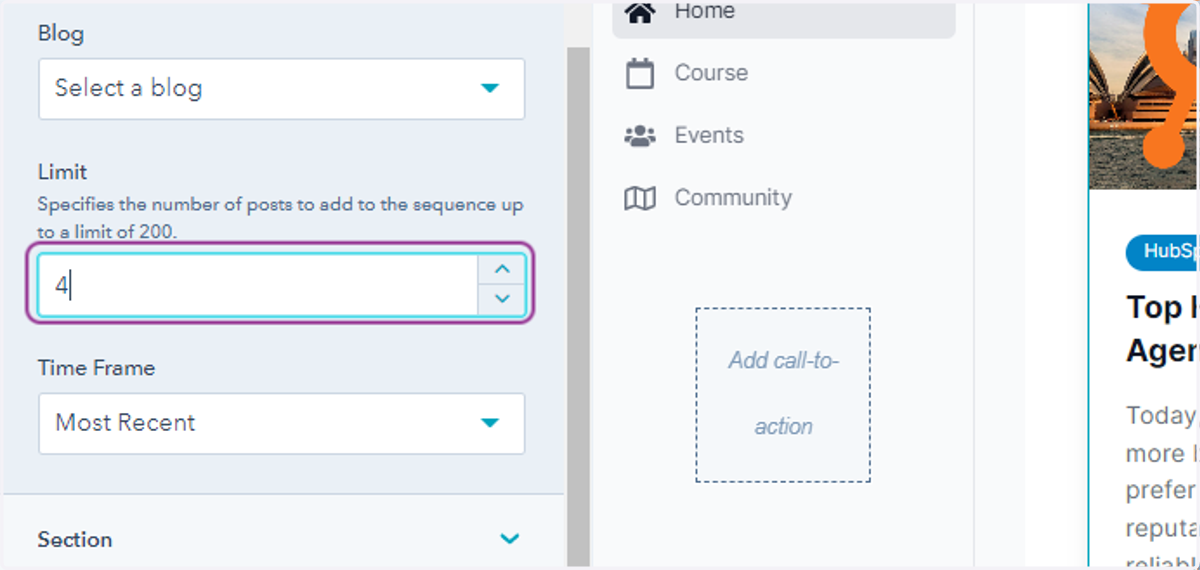This screenshot has height=570, width=1200.
Task: Click the Community map icon
Action: (x=640, y=198)
